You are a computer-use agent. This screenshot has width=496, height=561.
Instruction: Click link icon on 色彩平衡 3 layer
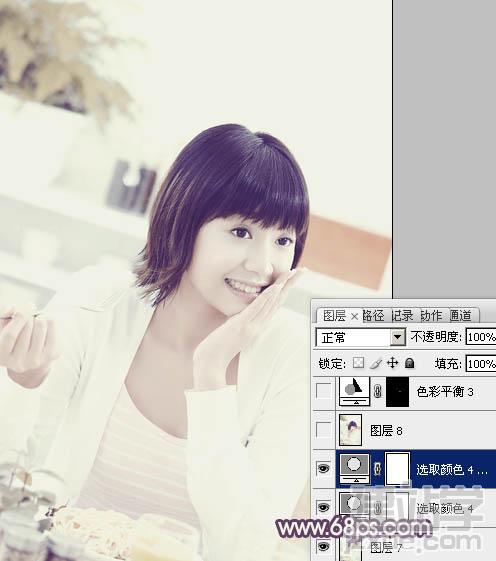(378, 391)
